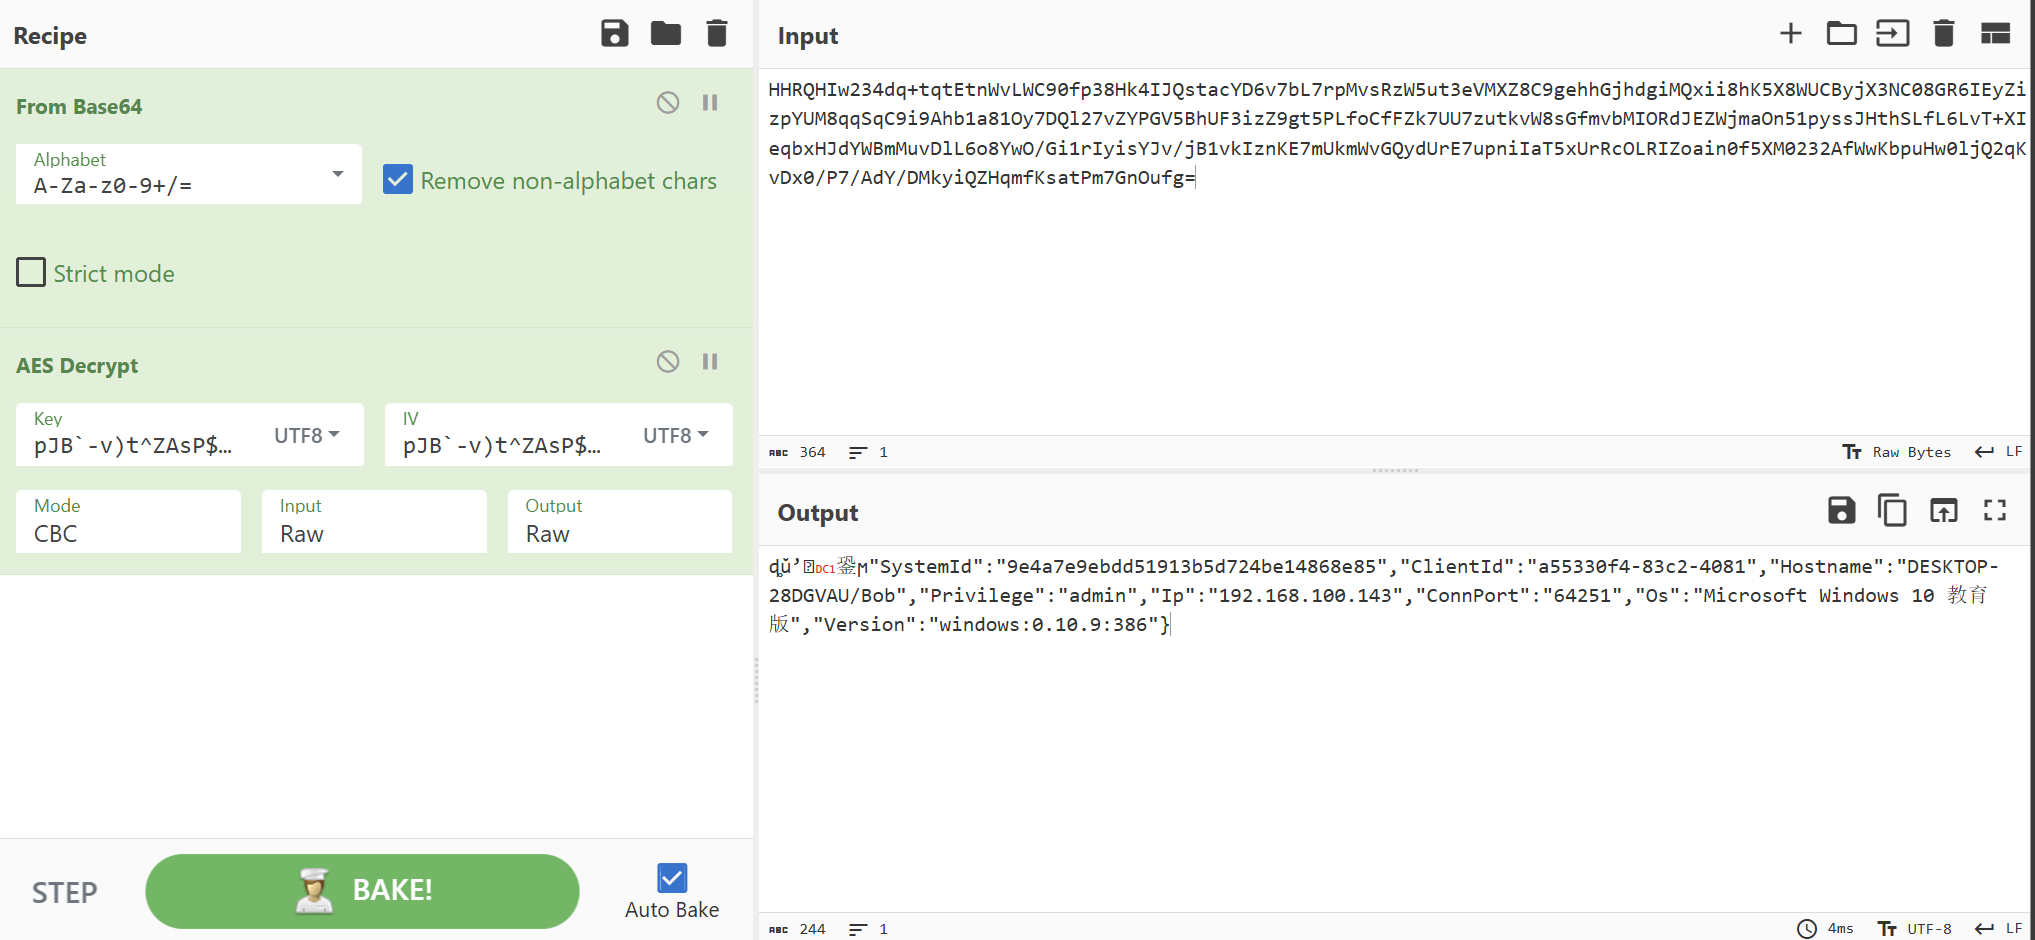
Task: Set breakpoint on AES Decrypt operation
Action: coord(710,361)
